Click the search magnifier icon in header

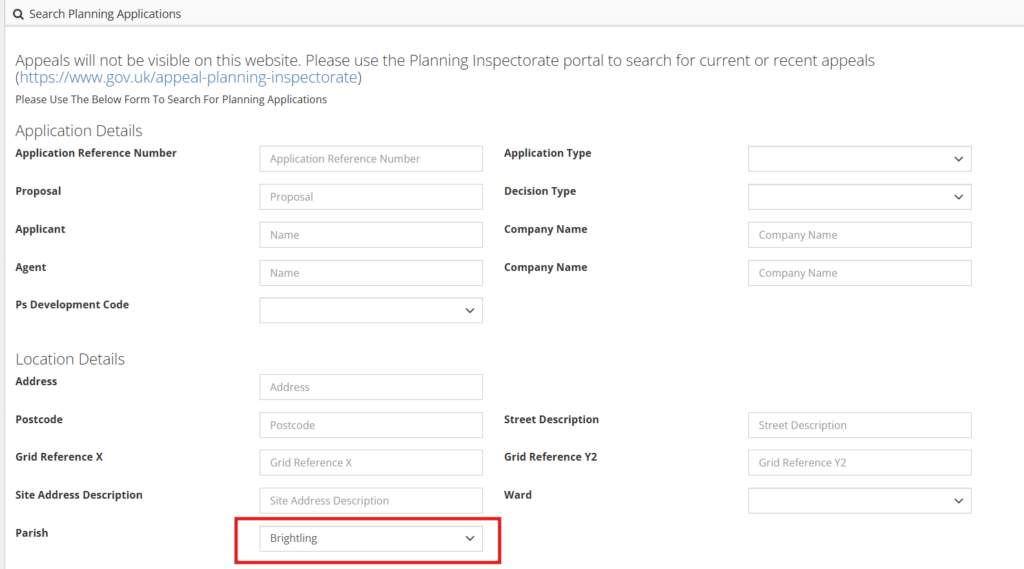tap(18, 15)
